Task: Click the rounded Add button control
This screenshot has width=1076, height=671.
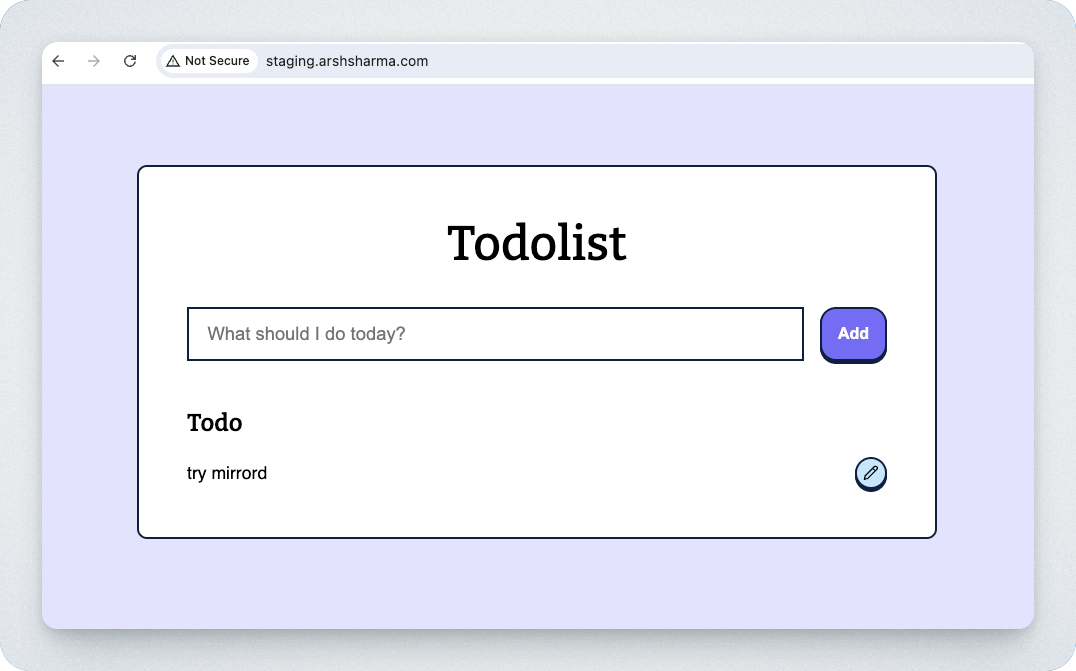Action: click(853, 334)
